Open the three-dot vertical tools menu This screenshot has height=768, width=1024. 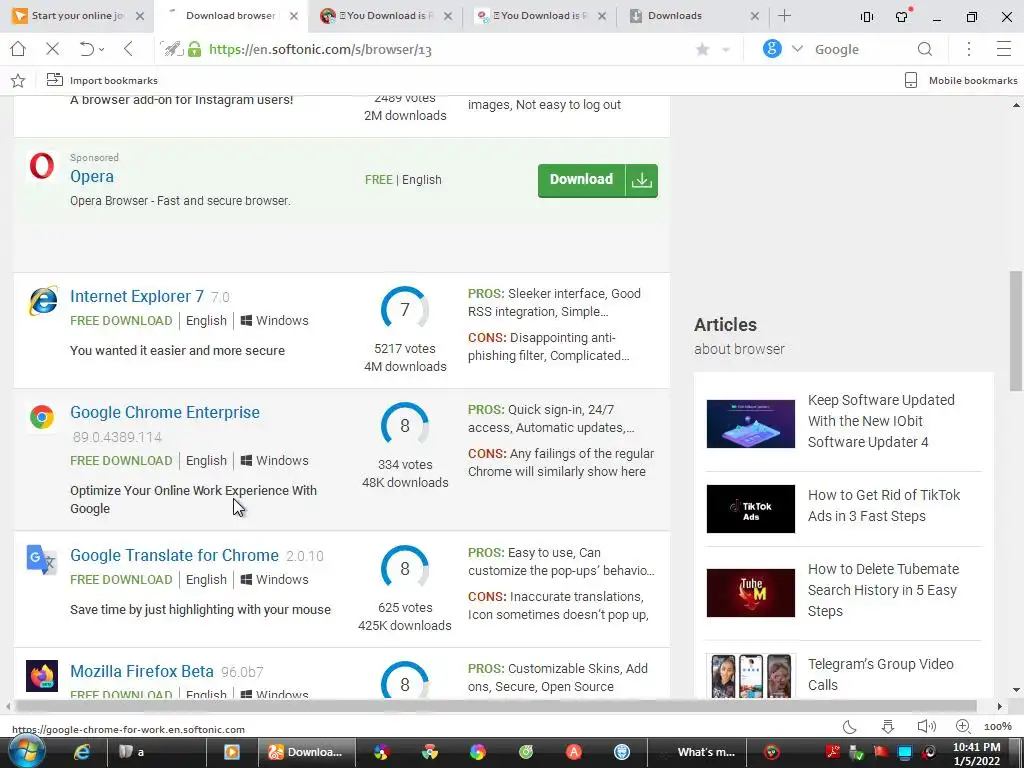coord(969,49)
